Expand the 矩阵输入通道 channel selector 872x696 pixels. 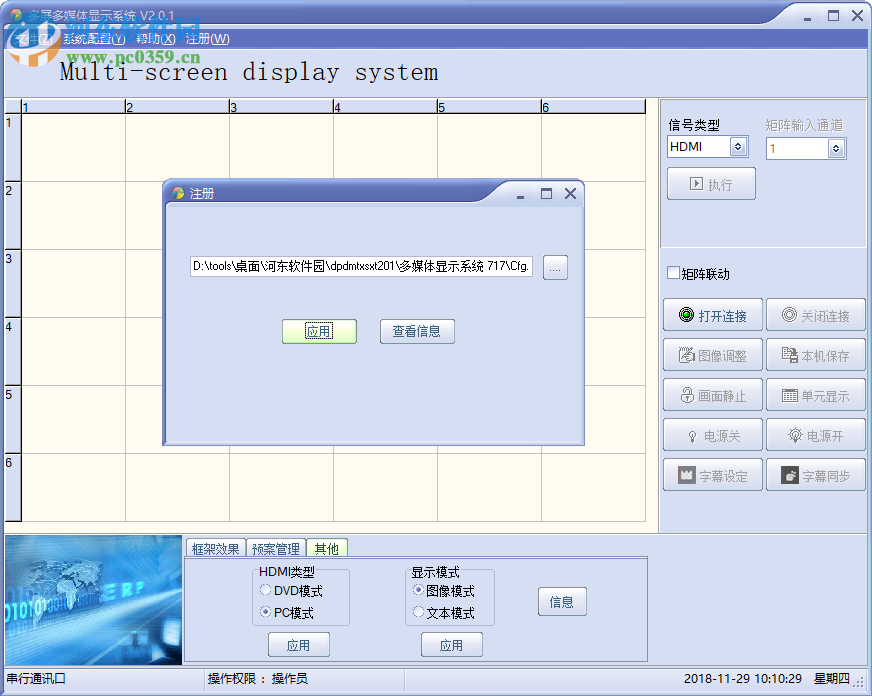click(834, 146)
